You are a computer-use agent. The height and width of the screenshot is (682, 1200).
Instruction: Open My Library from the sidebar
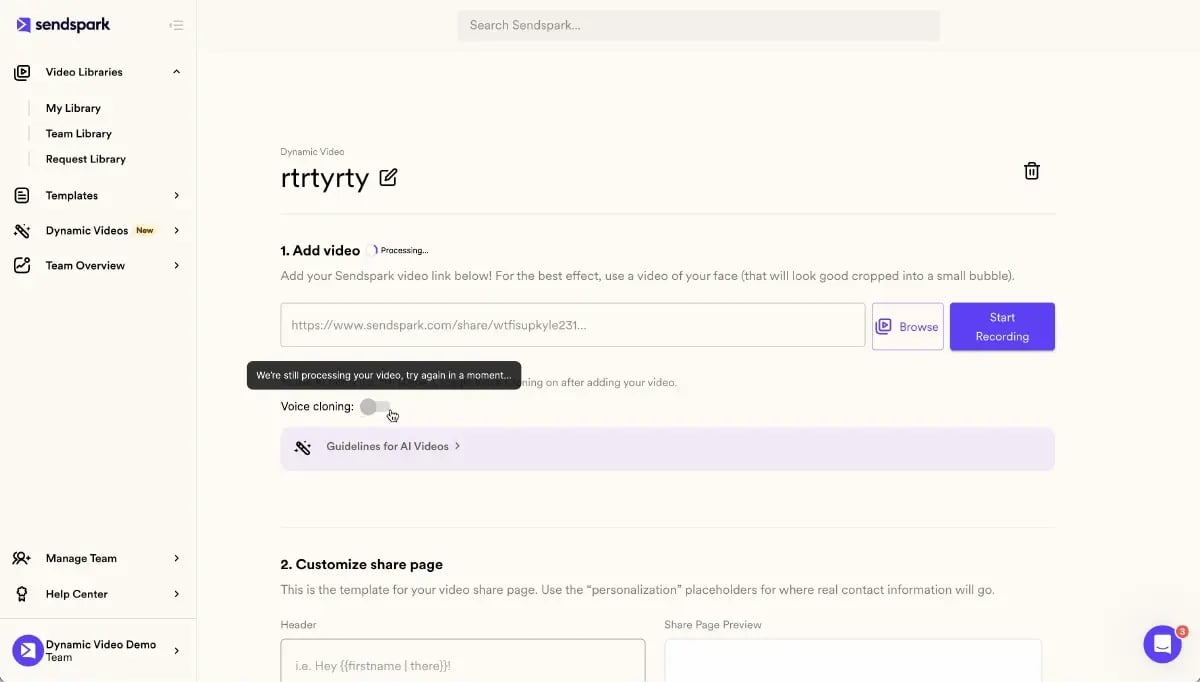coord(73,107)
